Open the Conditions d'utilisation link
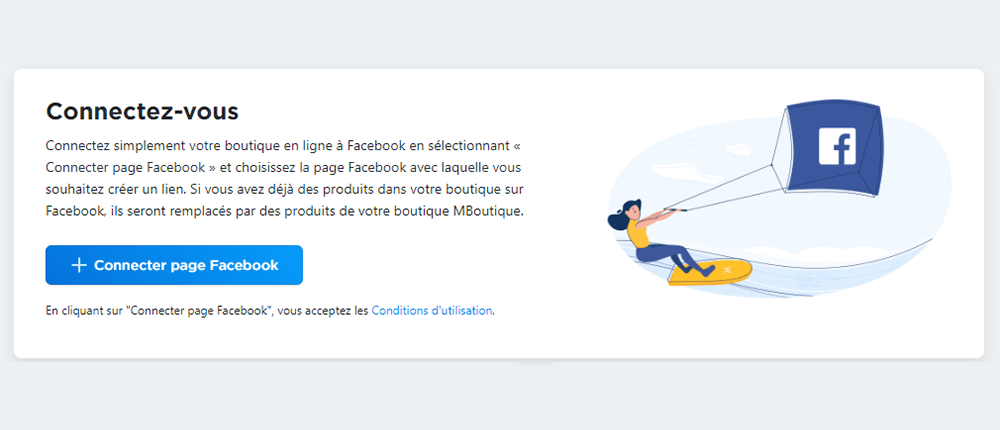The image size is (1000, 430). [432, 311]
